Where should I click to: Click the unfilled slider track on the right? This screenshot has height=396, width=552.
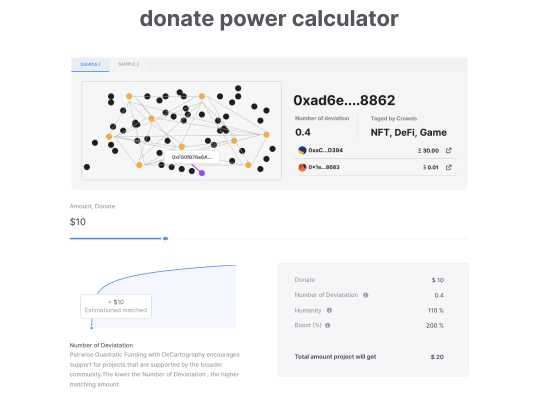click(318, 239)
